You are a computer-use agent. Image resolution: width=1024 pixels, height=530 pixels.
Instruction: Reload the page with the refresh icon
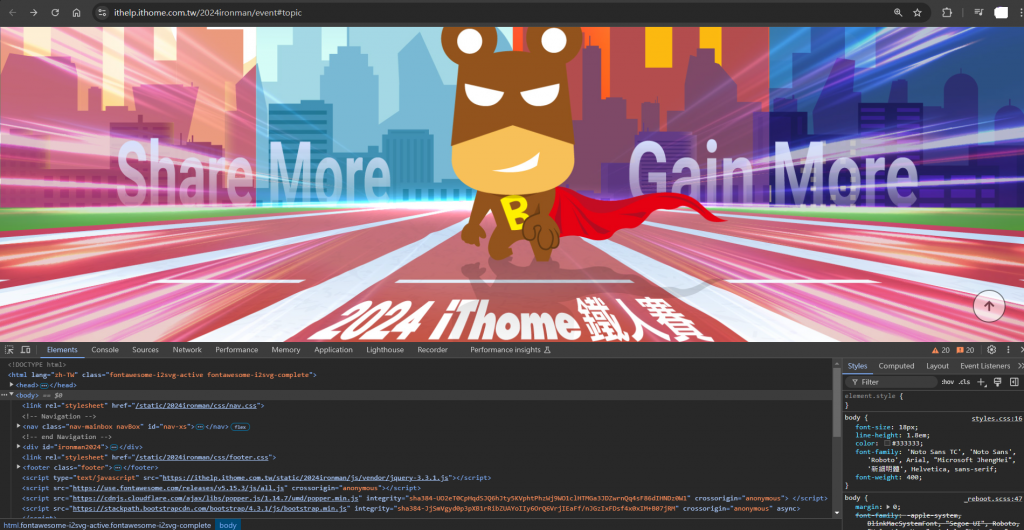[56, 12]
